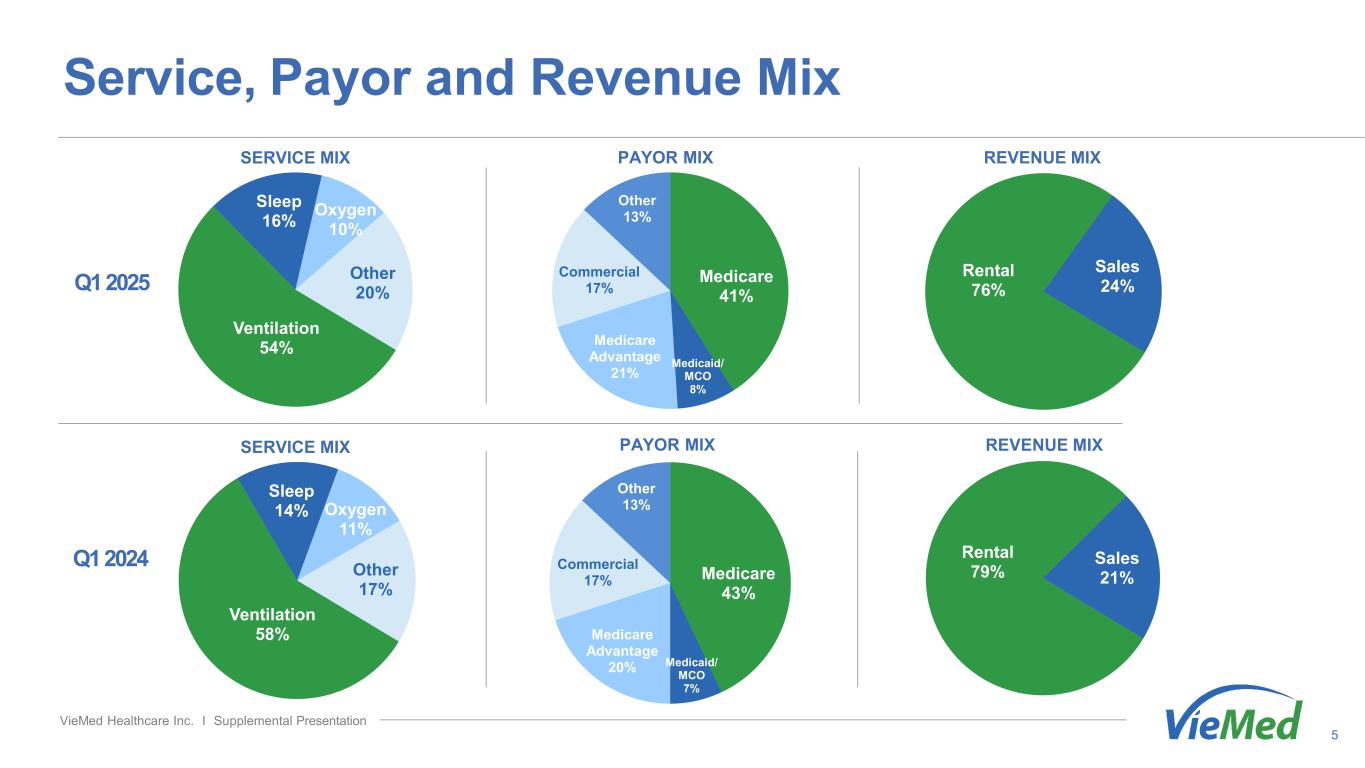Click the slide title Service, Payor and Revenue Mix

pyautogui.click(x=452, y=77)
